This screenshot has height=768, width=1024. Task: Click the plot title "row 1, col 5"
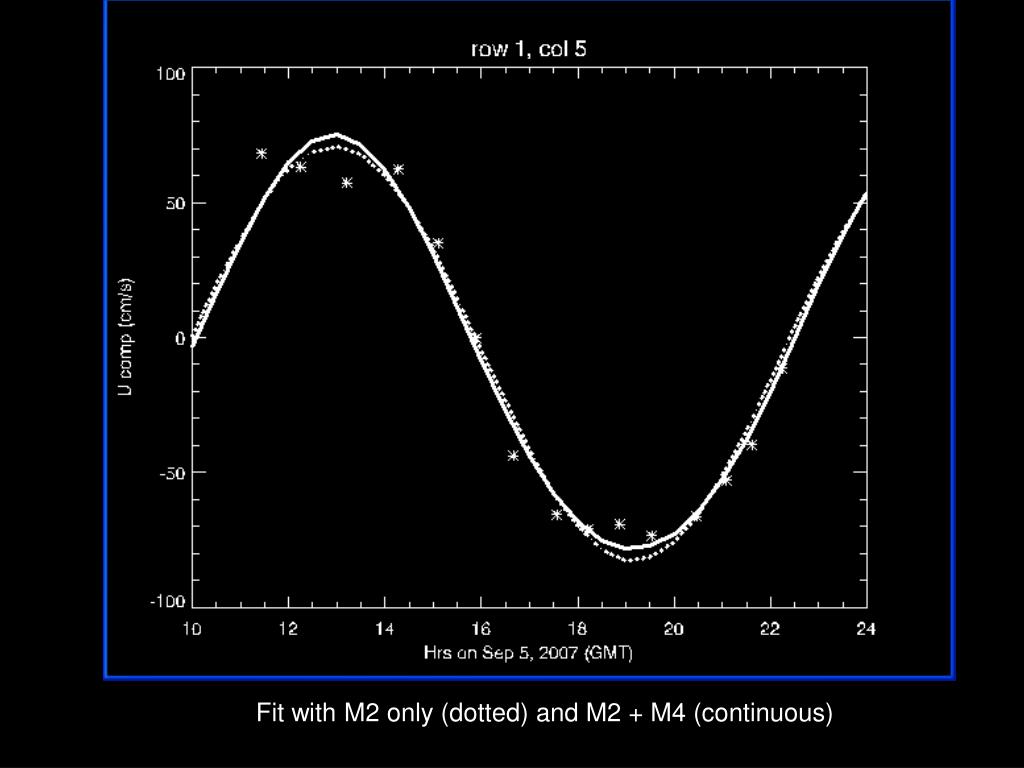tap(528, 49)
